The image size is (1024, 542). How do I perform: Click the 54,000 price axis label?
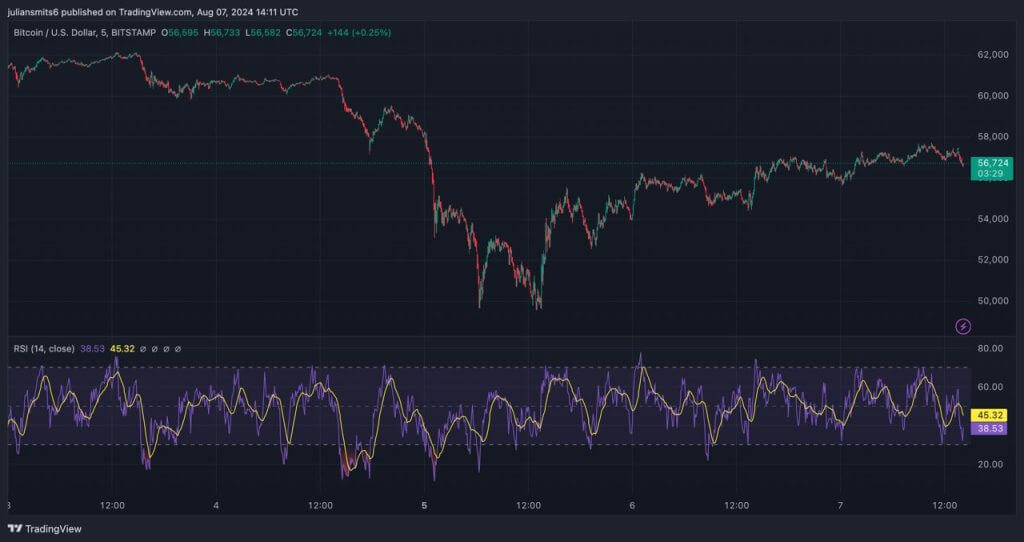(x=993, y=219)
